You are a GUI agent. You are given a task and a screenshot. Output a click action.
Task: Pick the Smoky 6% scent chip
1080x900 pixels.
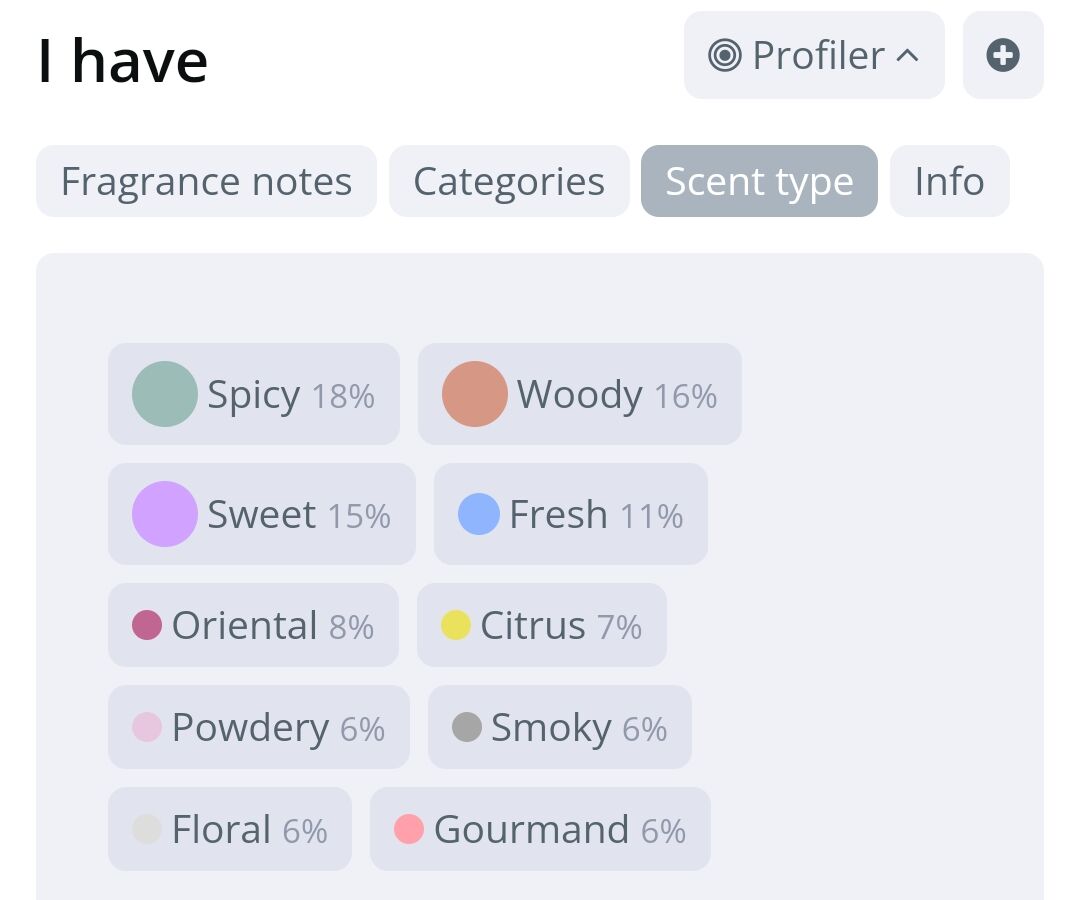tap(560, 727)
